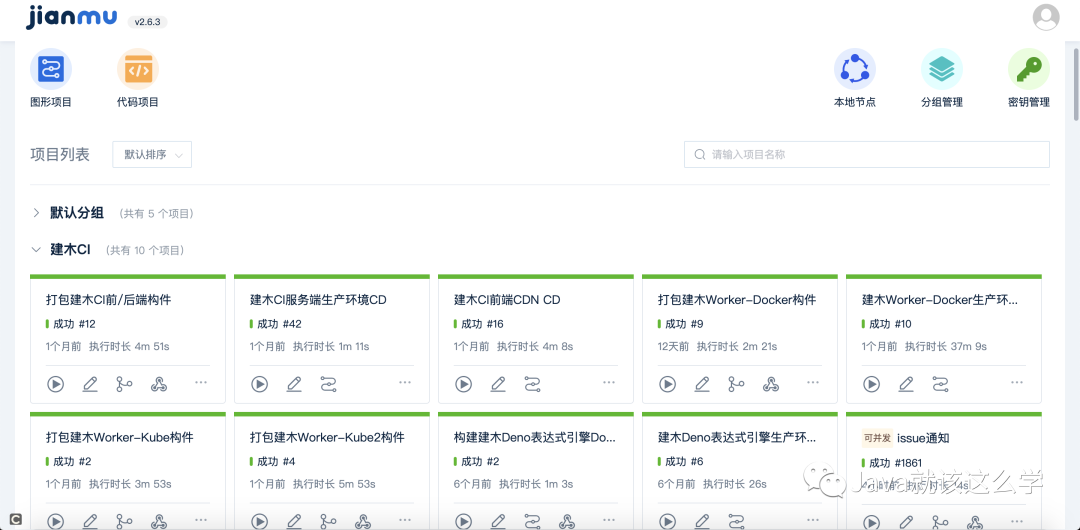Open 打包建木CI前/后端构件 card title
The height and width of the screenshot is (530, 1080).
click(109, 300)
